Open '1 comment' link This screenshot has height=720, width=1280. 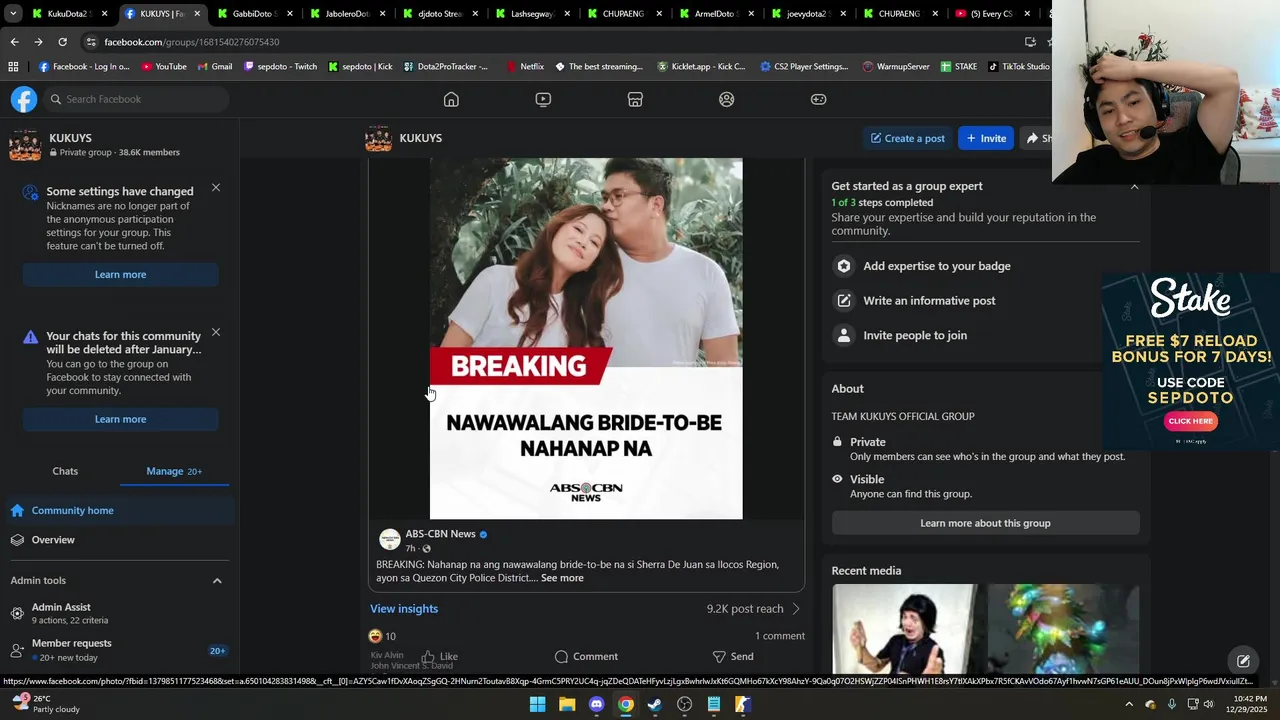[779, 636]
